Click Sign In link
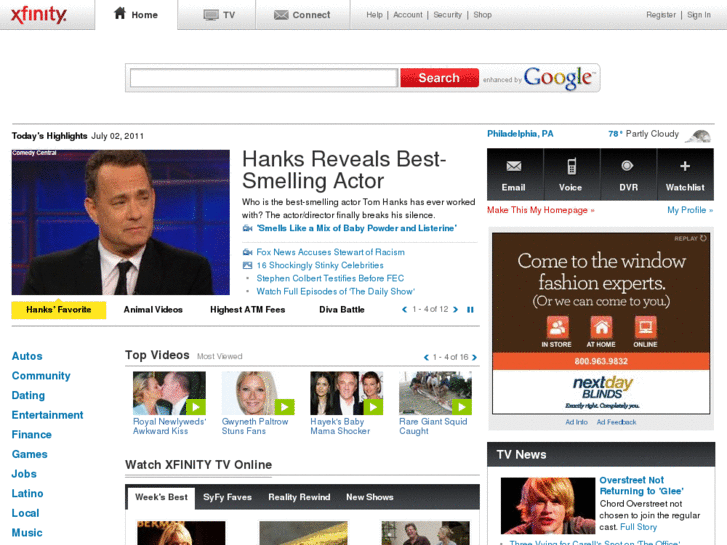 click(x=699, y=15)
